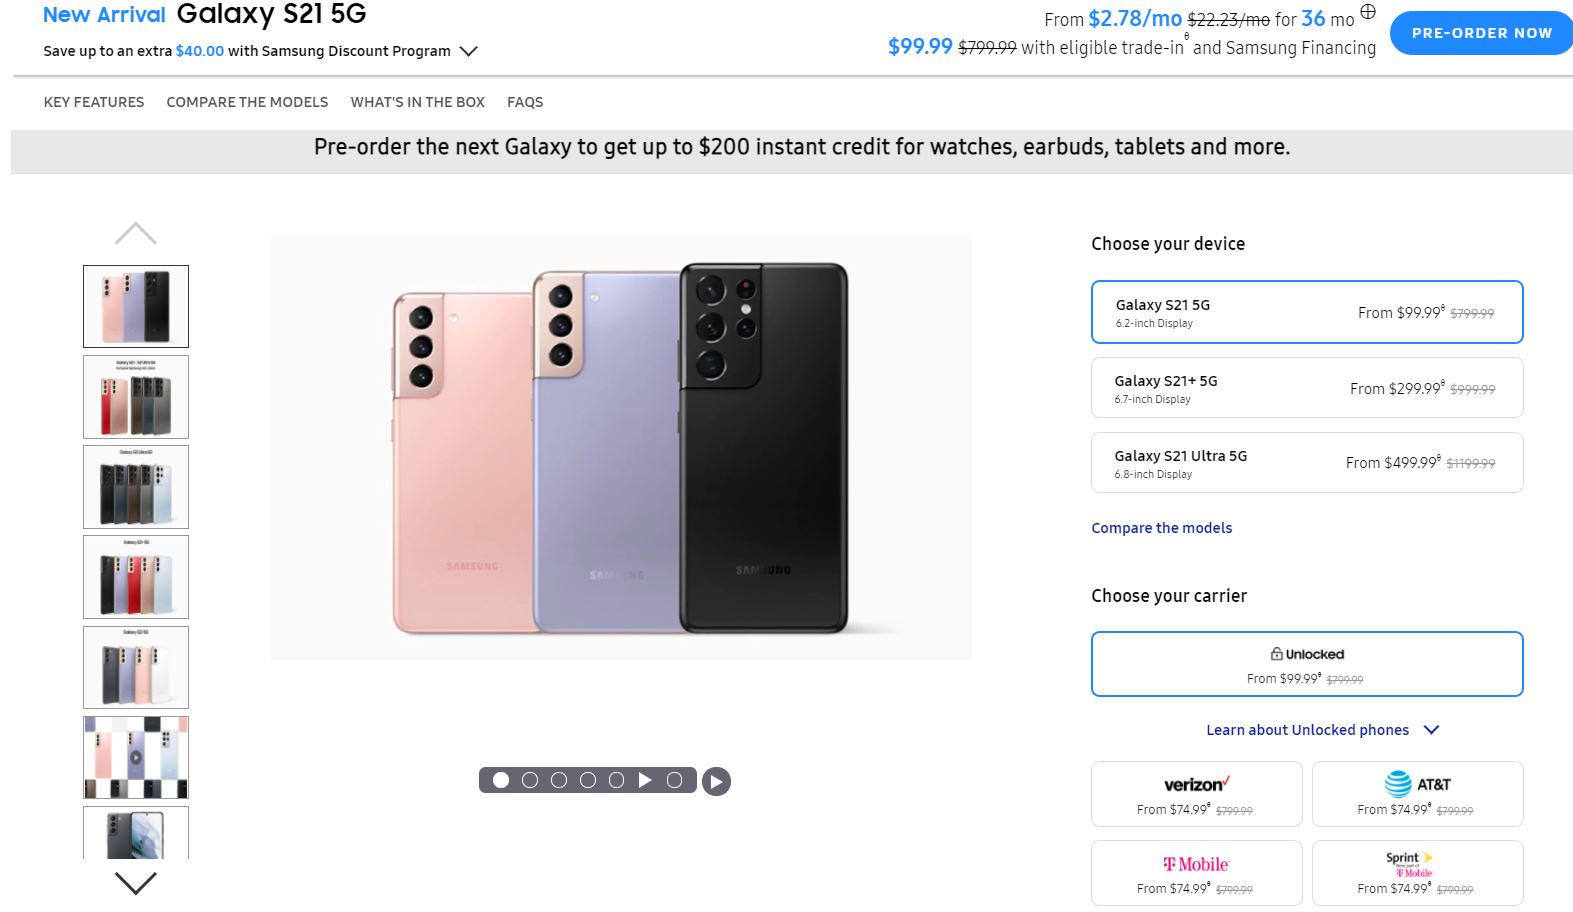
Task: Choose the Galaxy S21+ 5G device
Action: tap(1306, 388)
